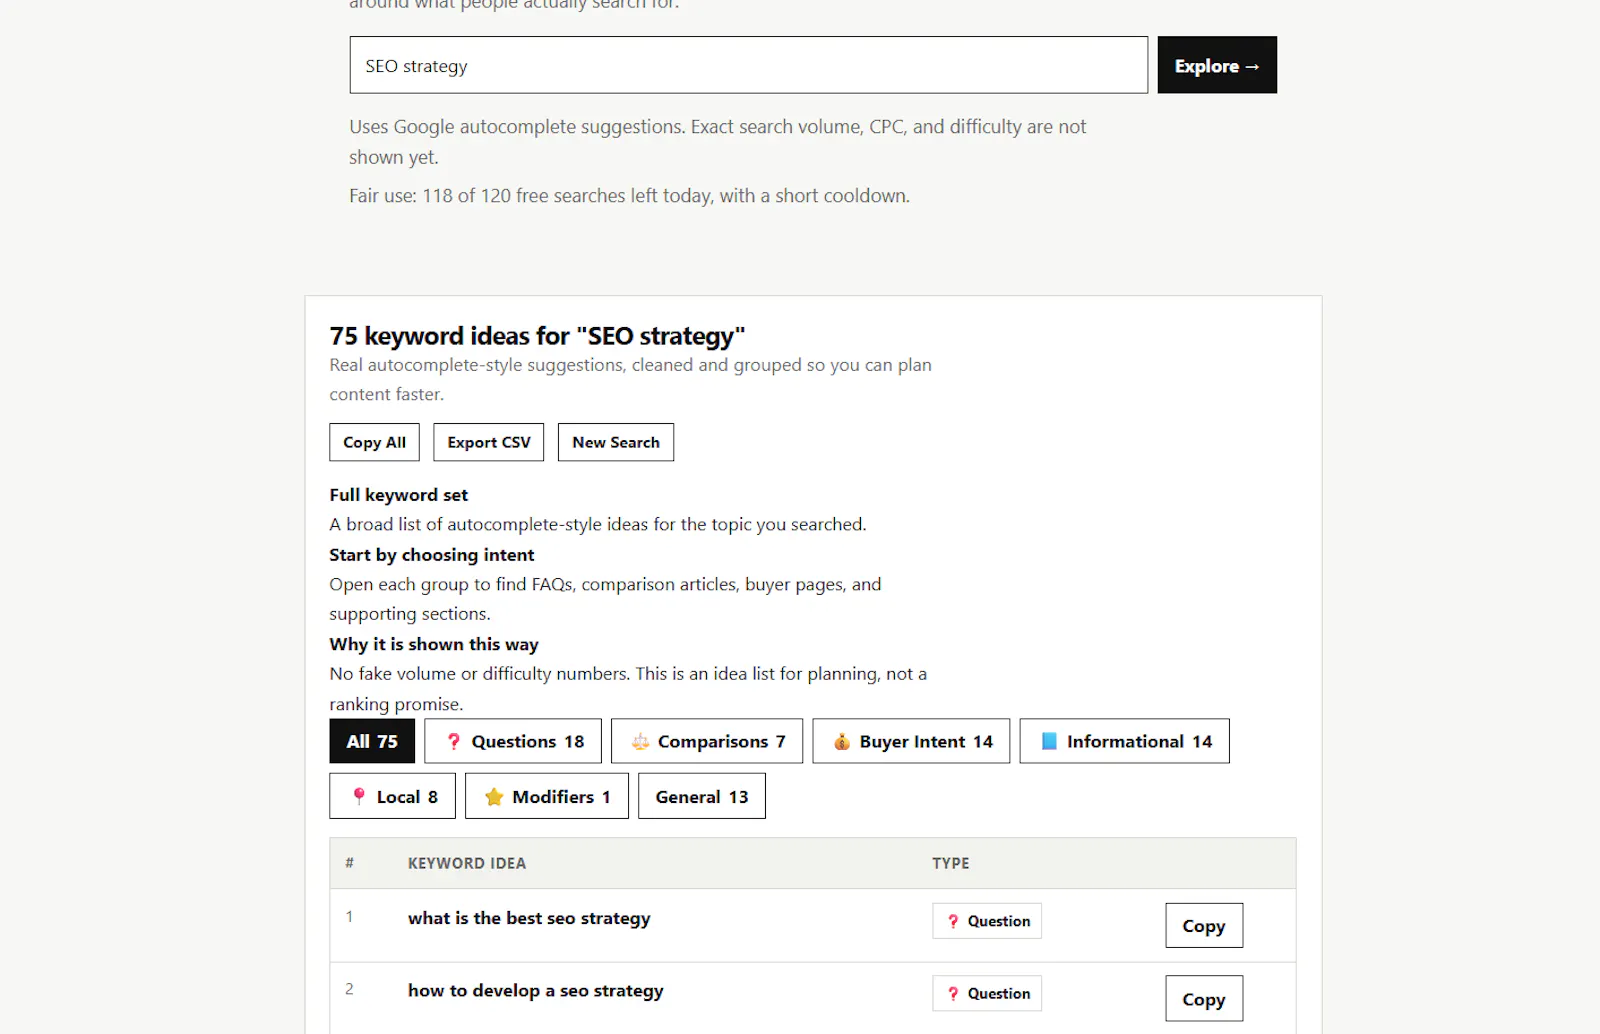Export results with Export CSV
Viewport: 1600px width, 1034px height.
pos(489,442)
